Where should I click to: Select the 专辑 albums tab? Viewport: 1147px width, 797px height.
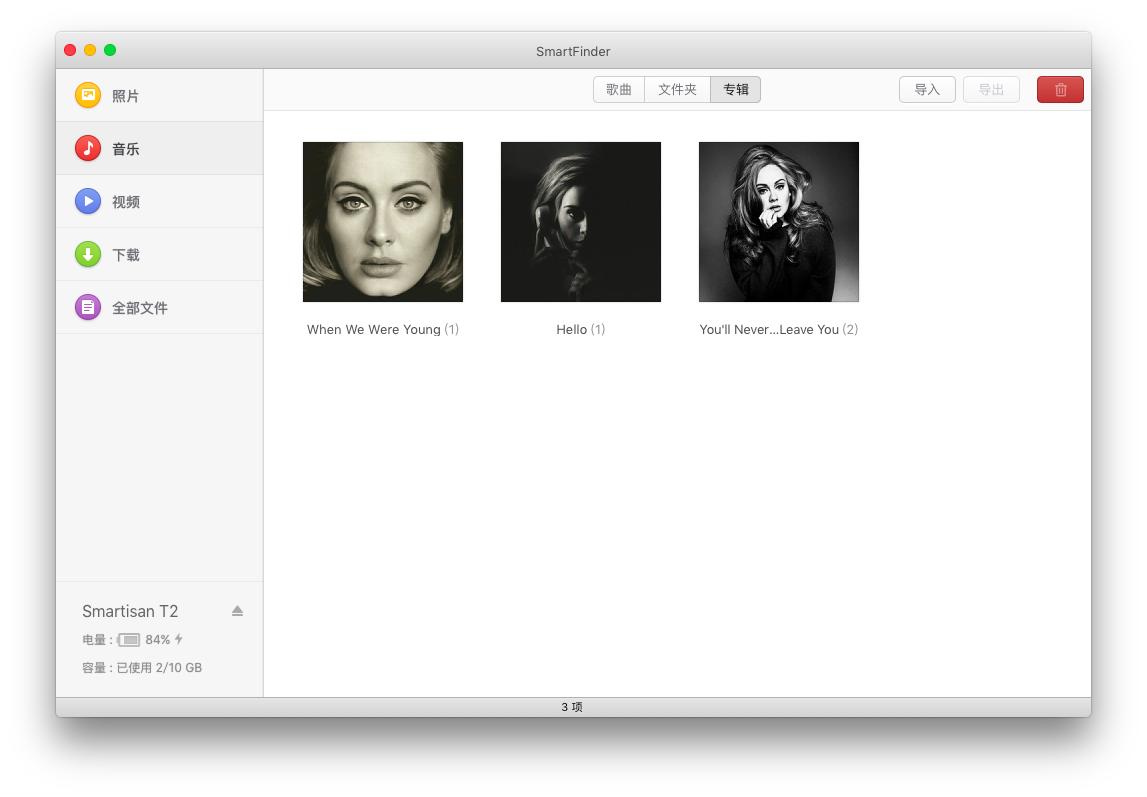(736, 89)
